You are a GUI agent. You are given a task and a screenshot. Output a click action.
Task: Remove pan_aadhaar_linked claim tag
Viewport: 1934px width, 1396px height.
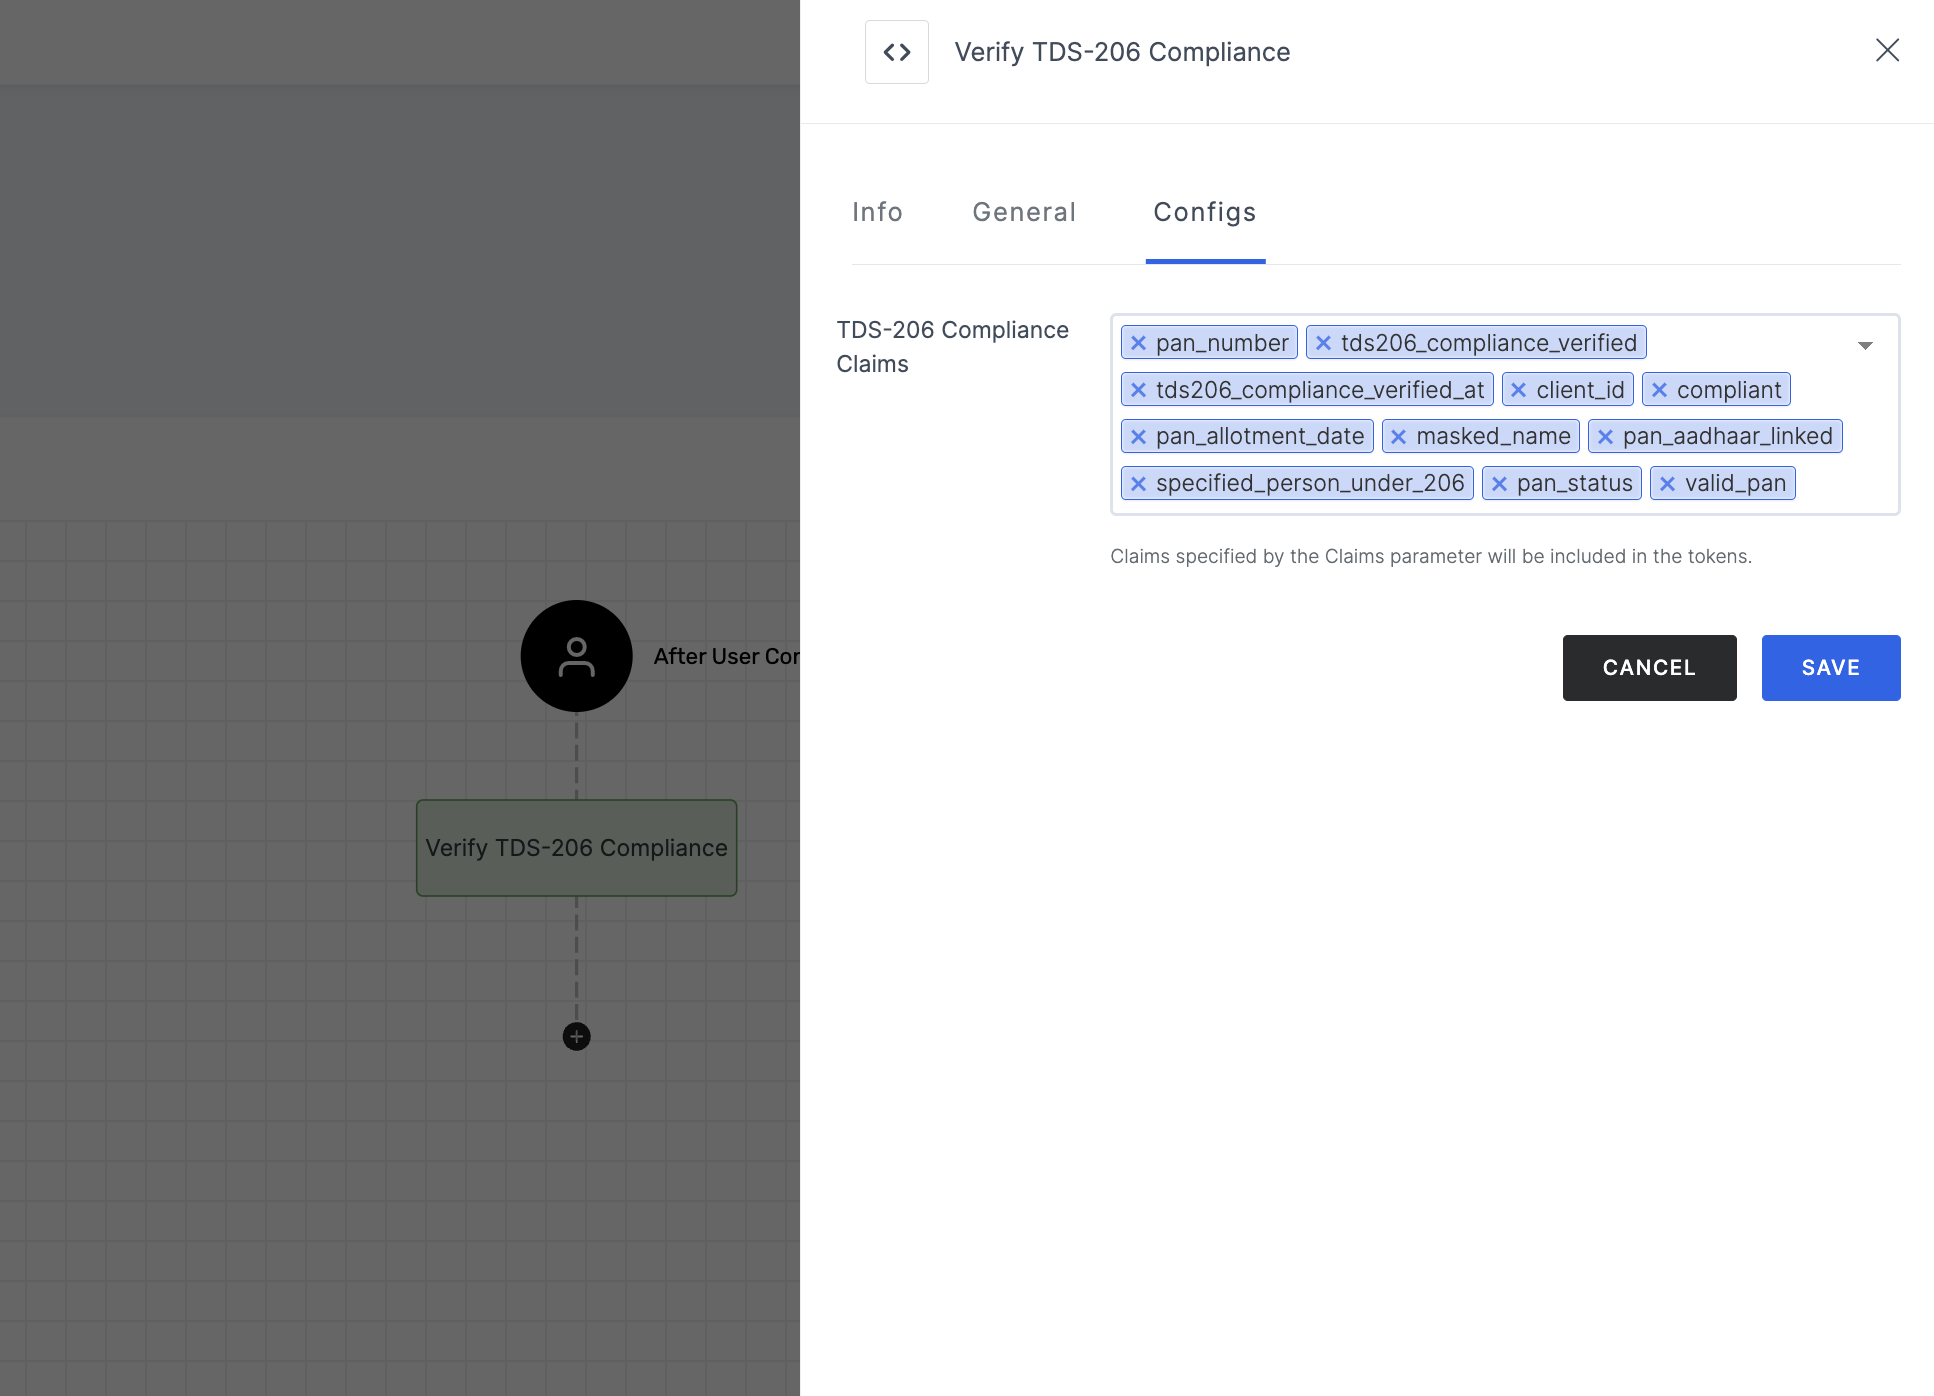[x=1605, y=437]
